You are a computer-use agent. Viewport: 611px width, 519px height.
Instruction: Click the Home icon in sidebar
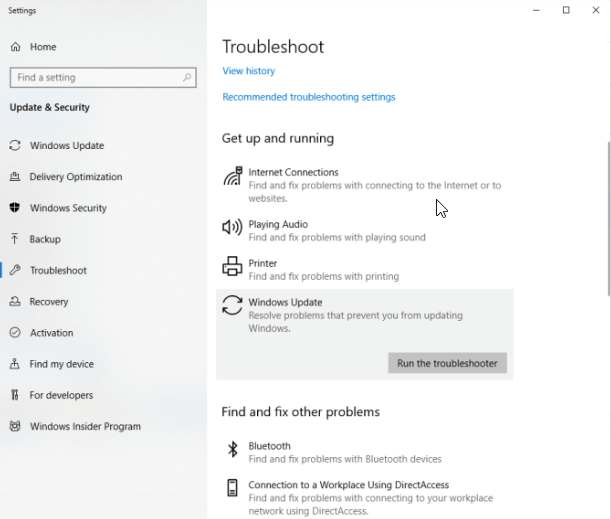click(x=16, y=47)
